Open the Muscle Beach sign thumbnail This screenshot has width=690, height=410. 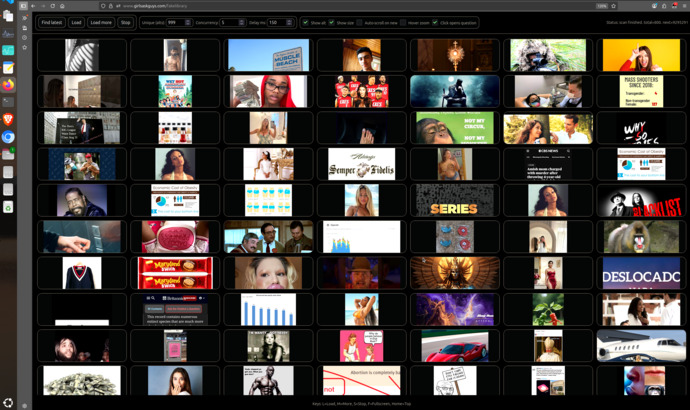pyautogui.click(x=268, y=55)
